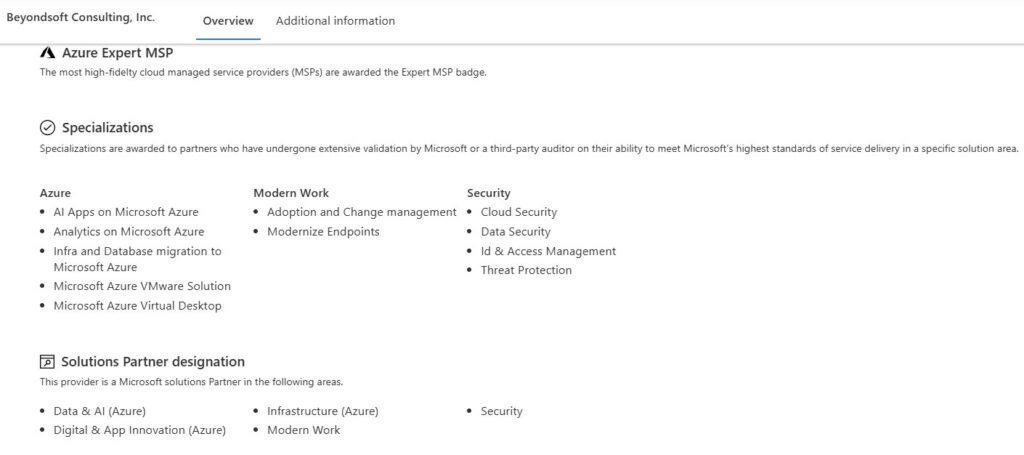Select Modernize Endpoints specialization

[324, 232]
